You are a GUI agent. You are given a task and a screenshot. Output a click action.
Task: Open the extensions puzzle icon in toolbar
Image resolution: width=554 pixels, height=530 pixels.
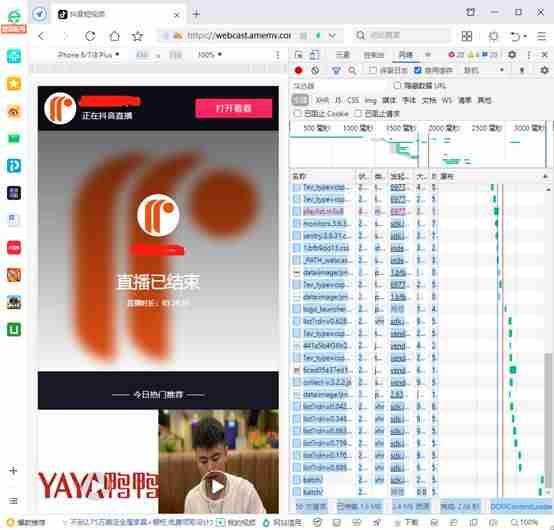click(x=493, y=36)
